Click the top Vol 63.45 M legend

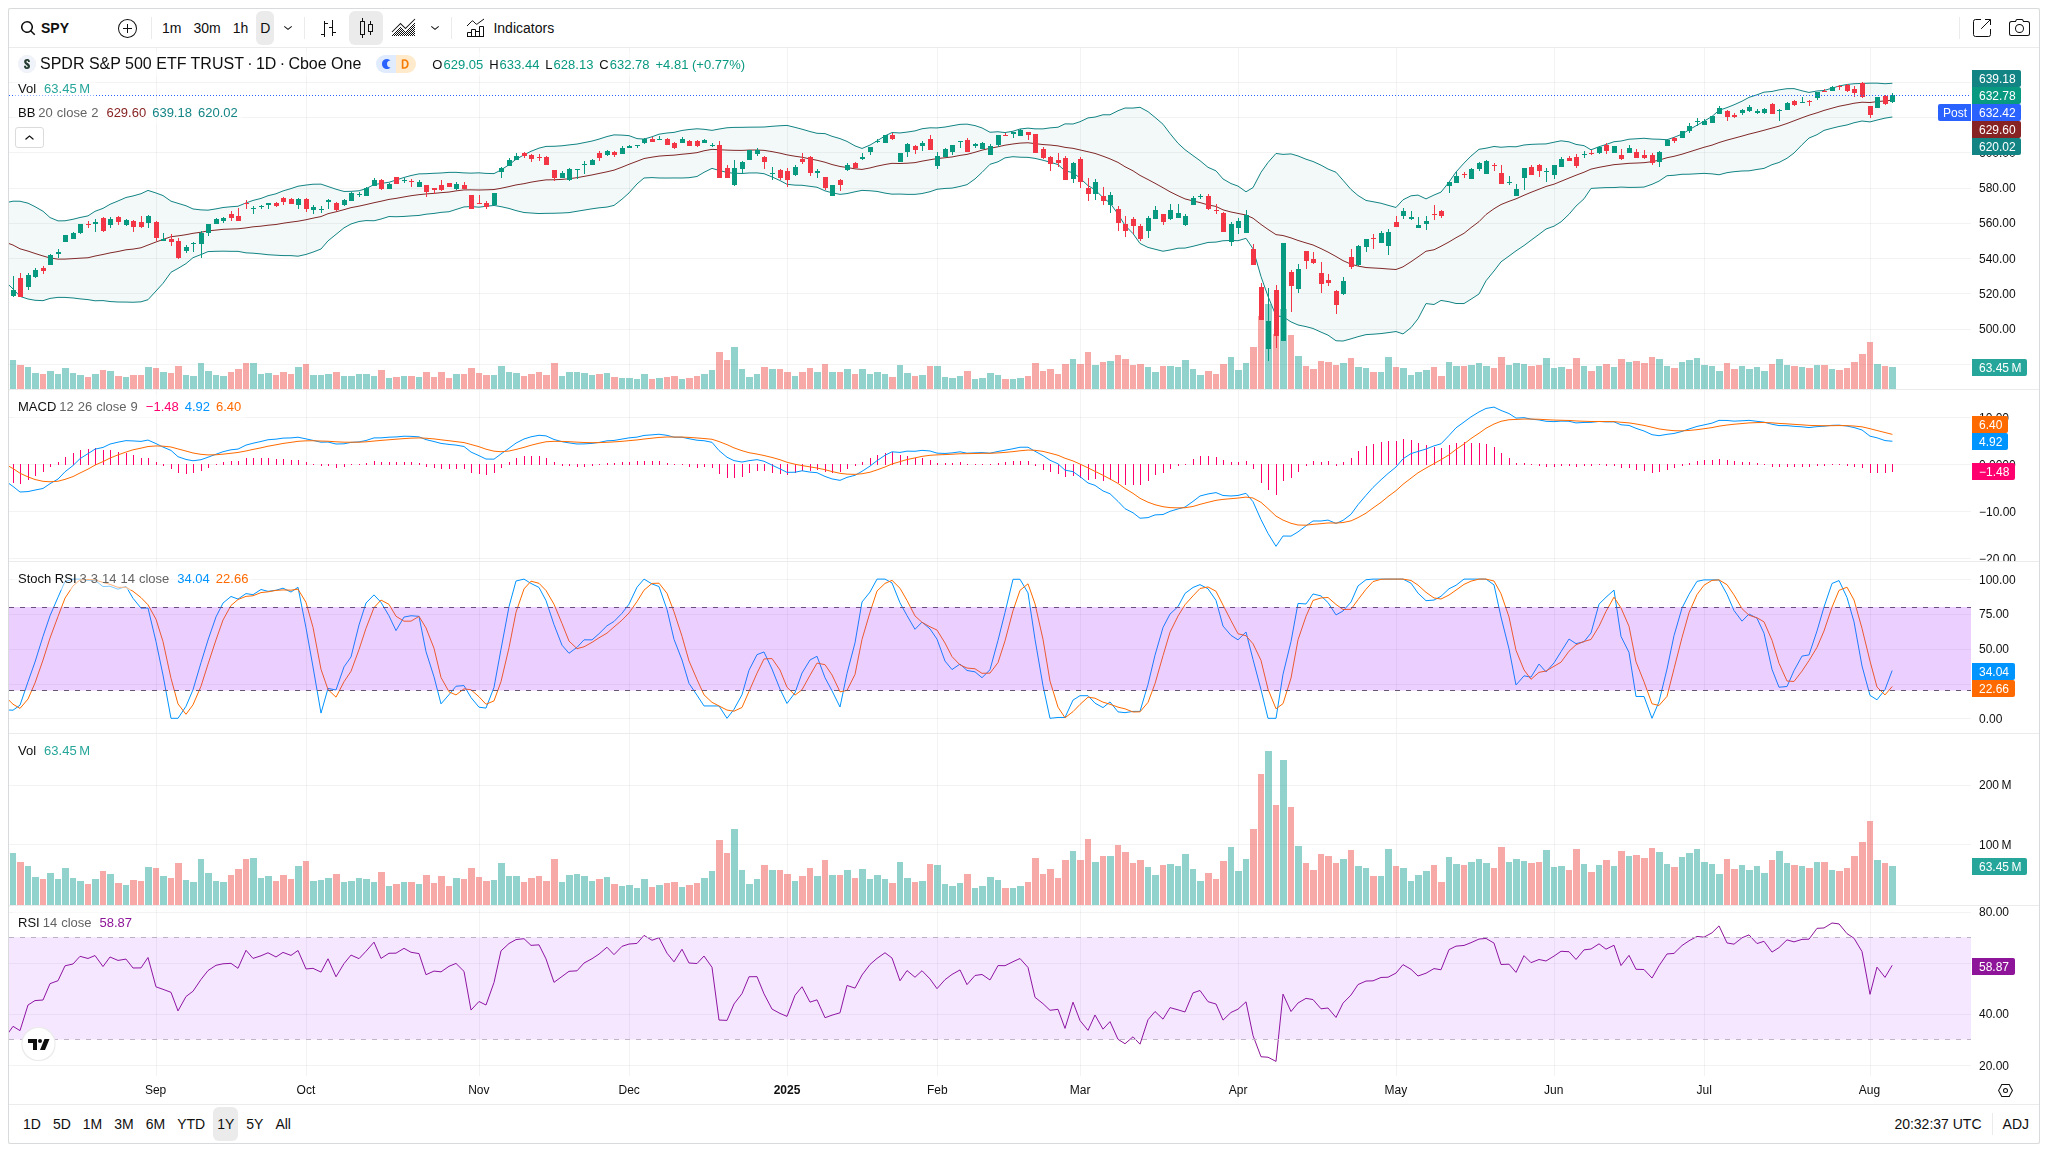click(x=54, y=89)
